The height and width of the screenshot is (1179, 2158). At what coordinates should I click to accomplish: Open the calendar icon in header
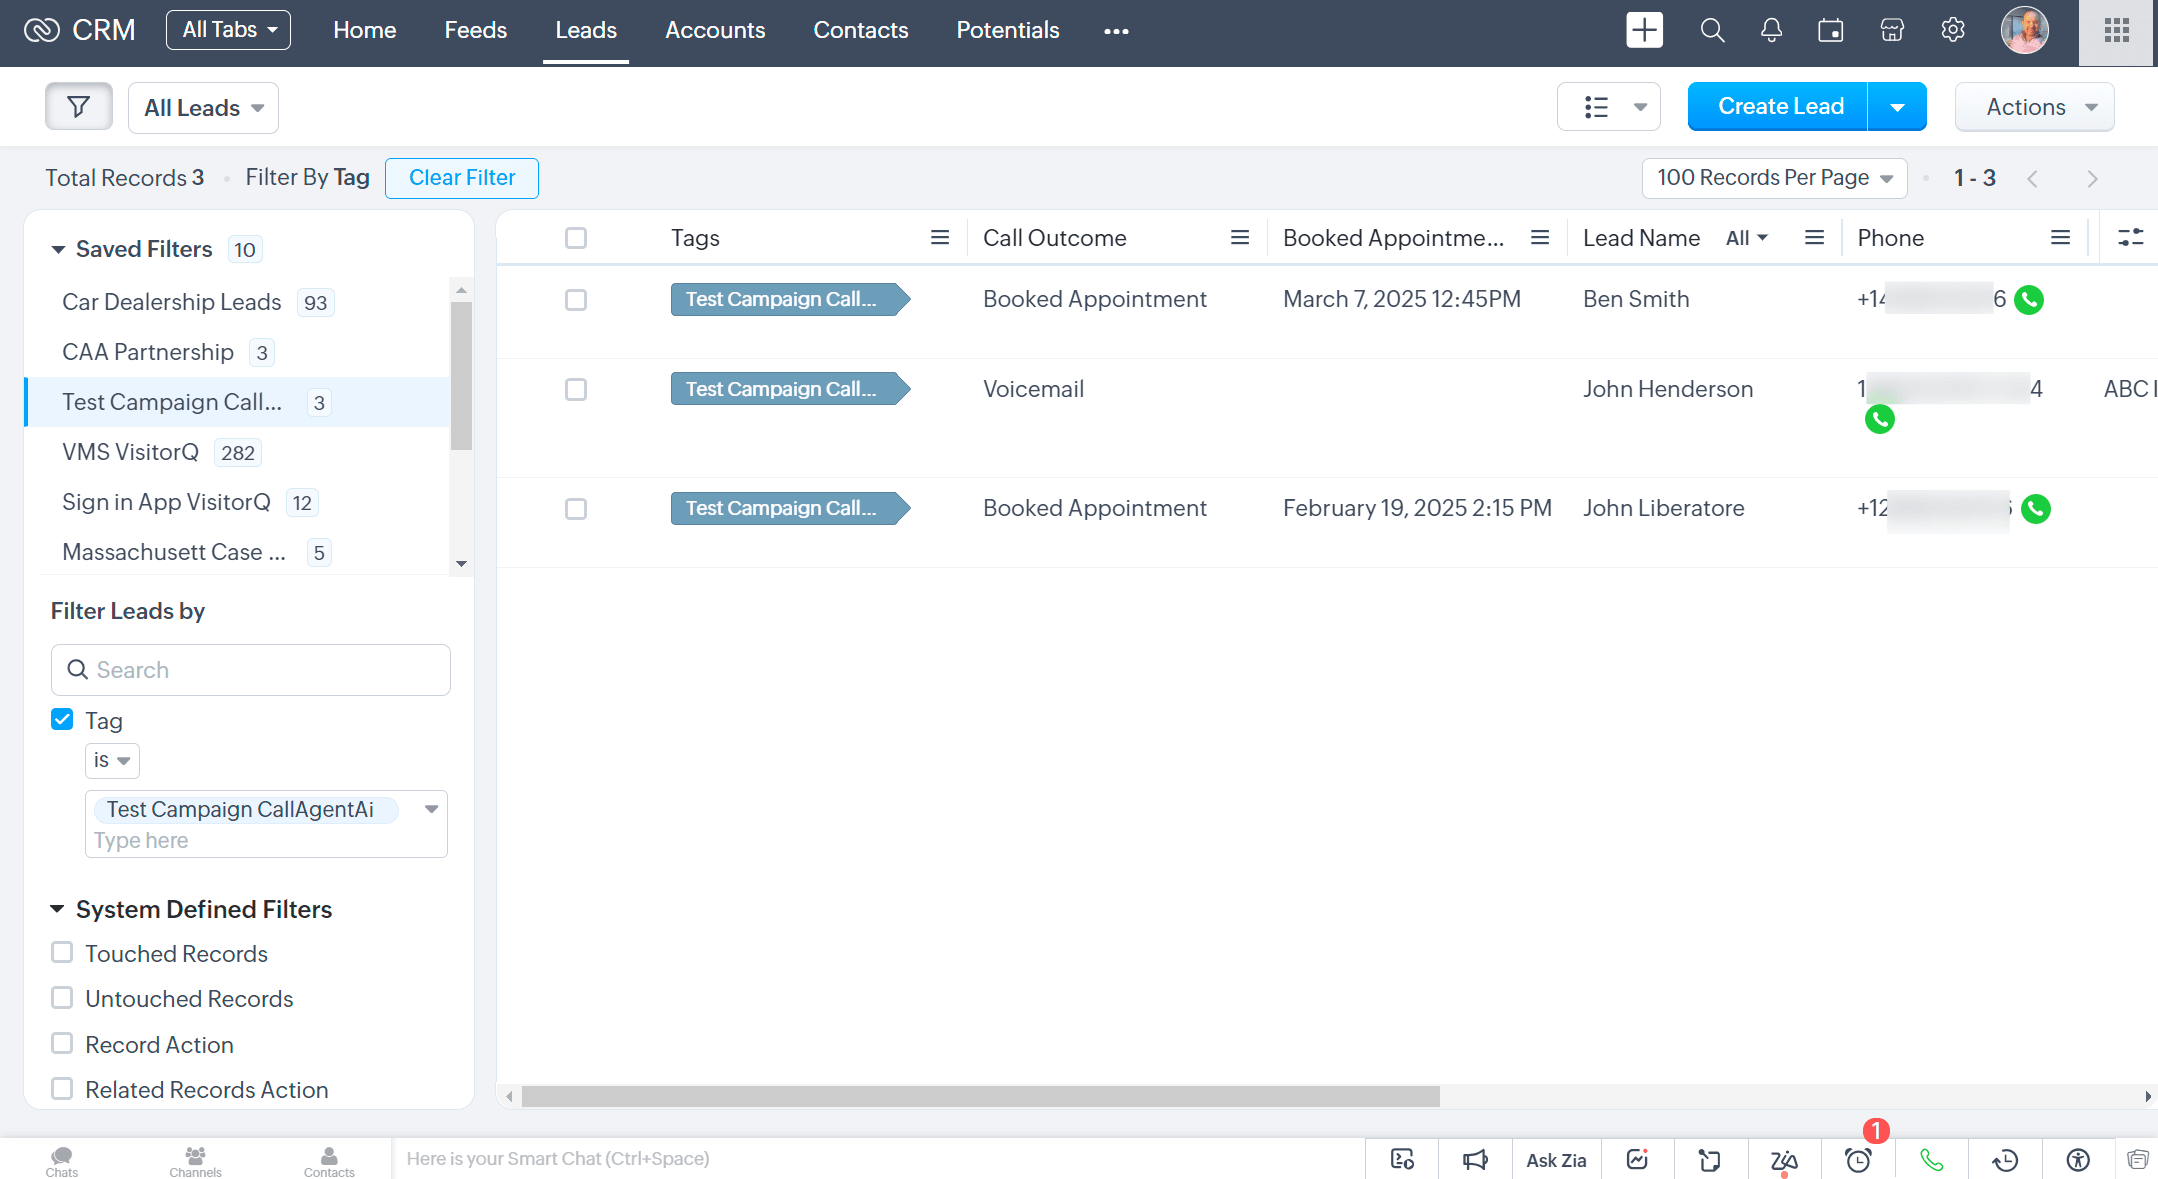click(x=1830, y=31)
